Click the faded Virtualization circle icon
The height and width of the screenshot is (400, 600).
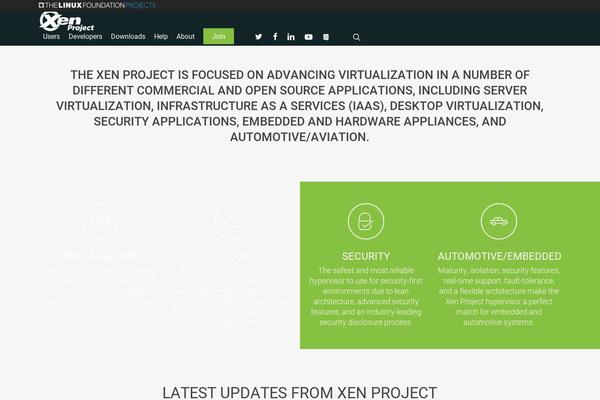100,221
